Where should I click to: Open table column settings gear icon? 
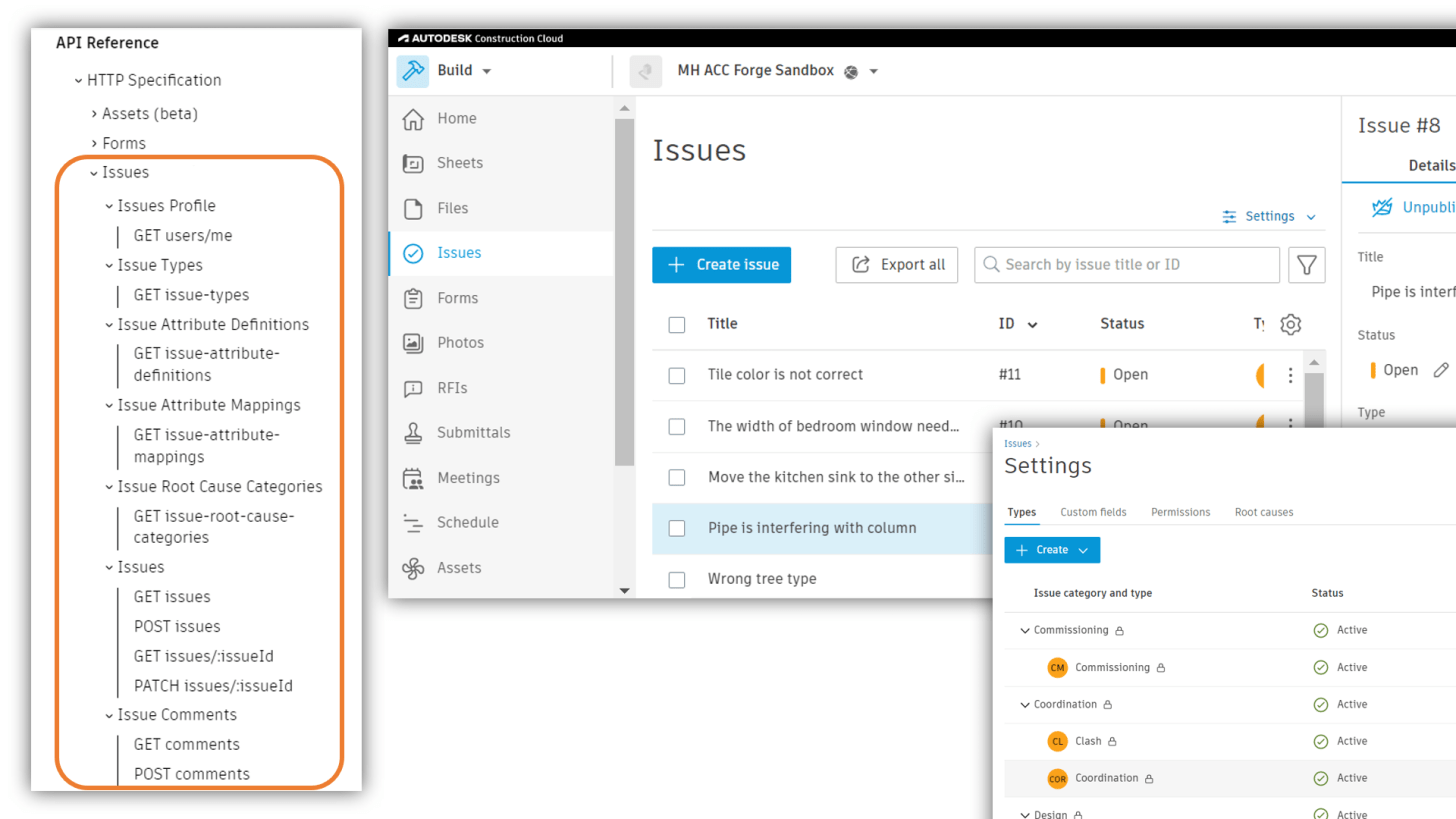1290,324
